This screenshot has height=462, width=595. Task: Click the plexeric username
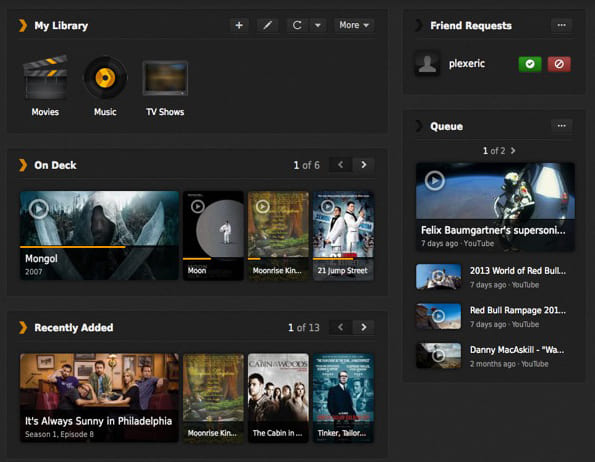click(x=467, y=63)
